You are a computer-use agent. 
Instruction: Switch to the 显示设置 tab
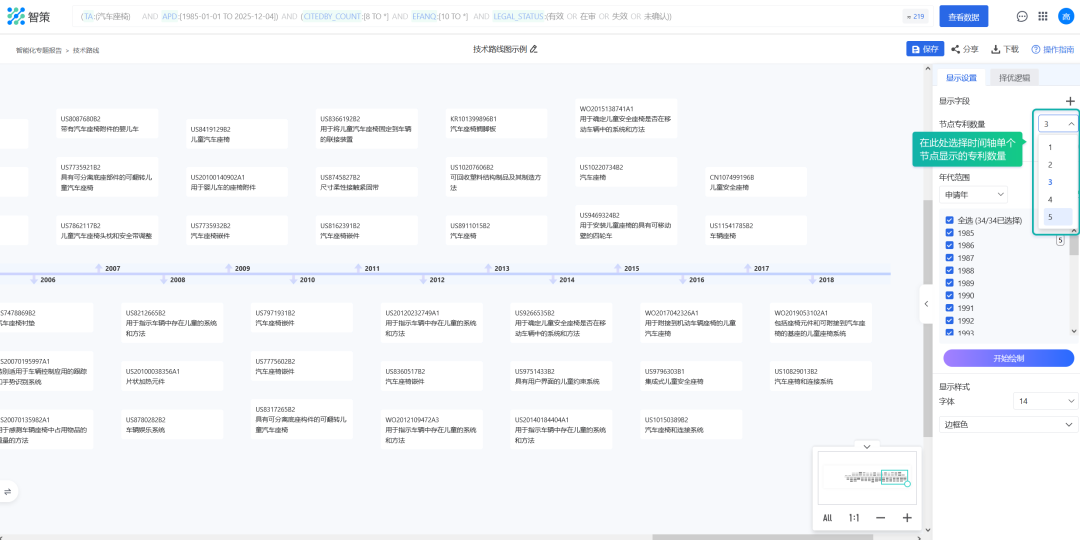pyautogui.click(x=961, y=78)
